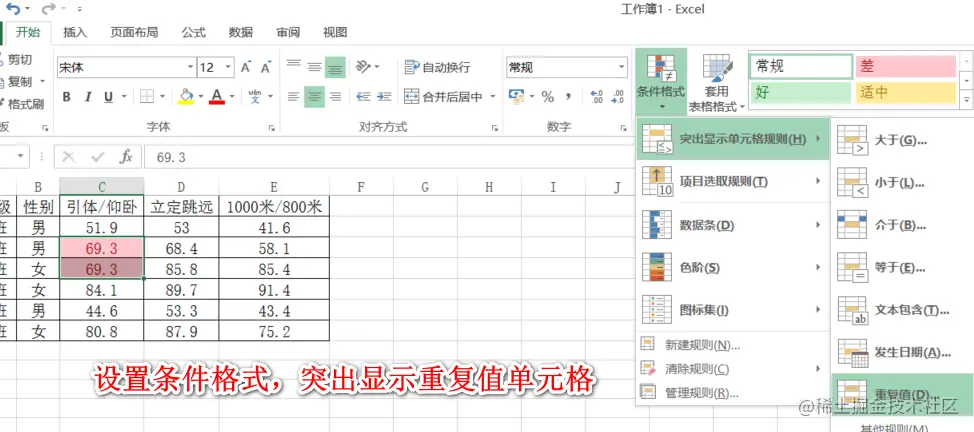Screen dimensions: 974x432
Task: Toggle Italic formatting
Action: tap(88, 97)
